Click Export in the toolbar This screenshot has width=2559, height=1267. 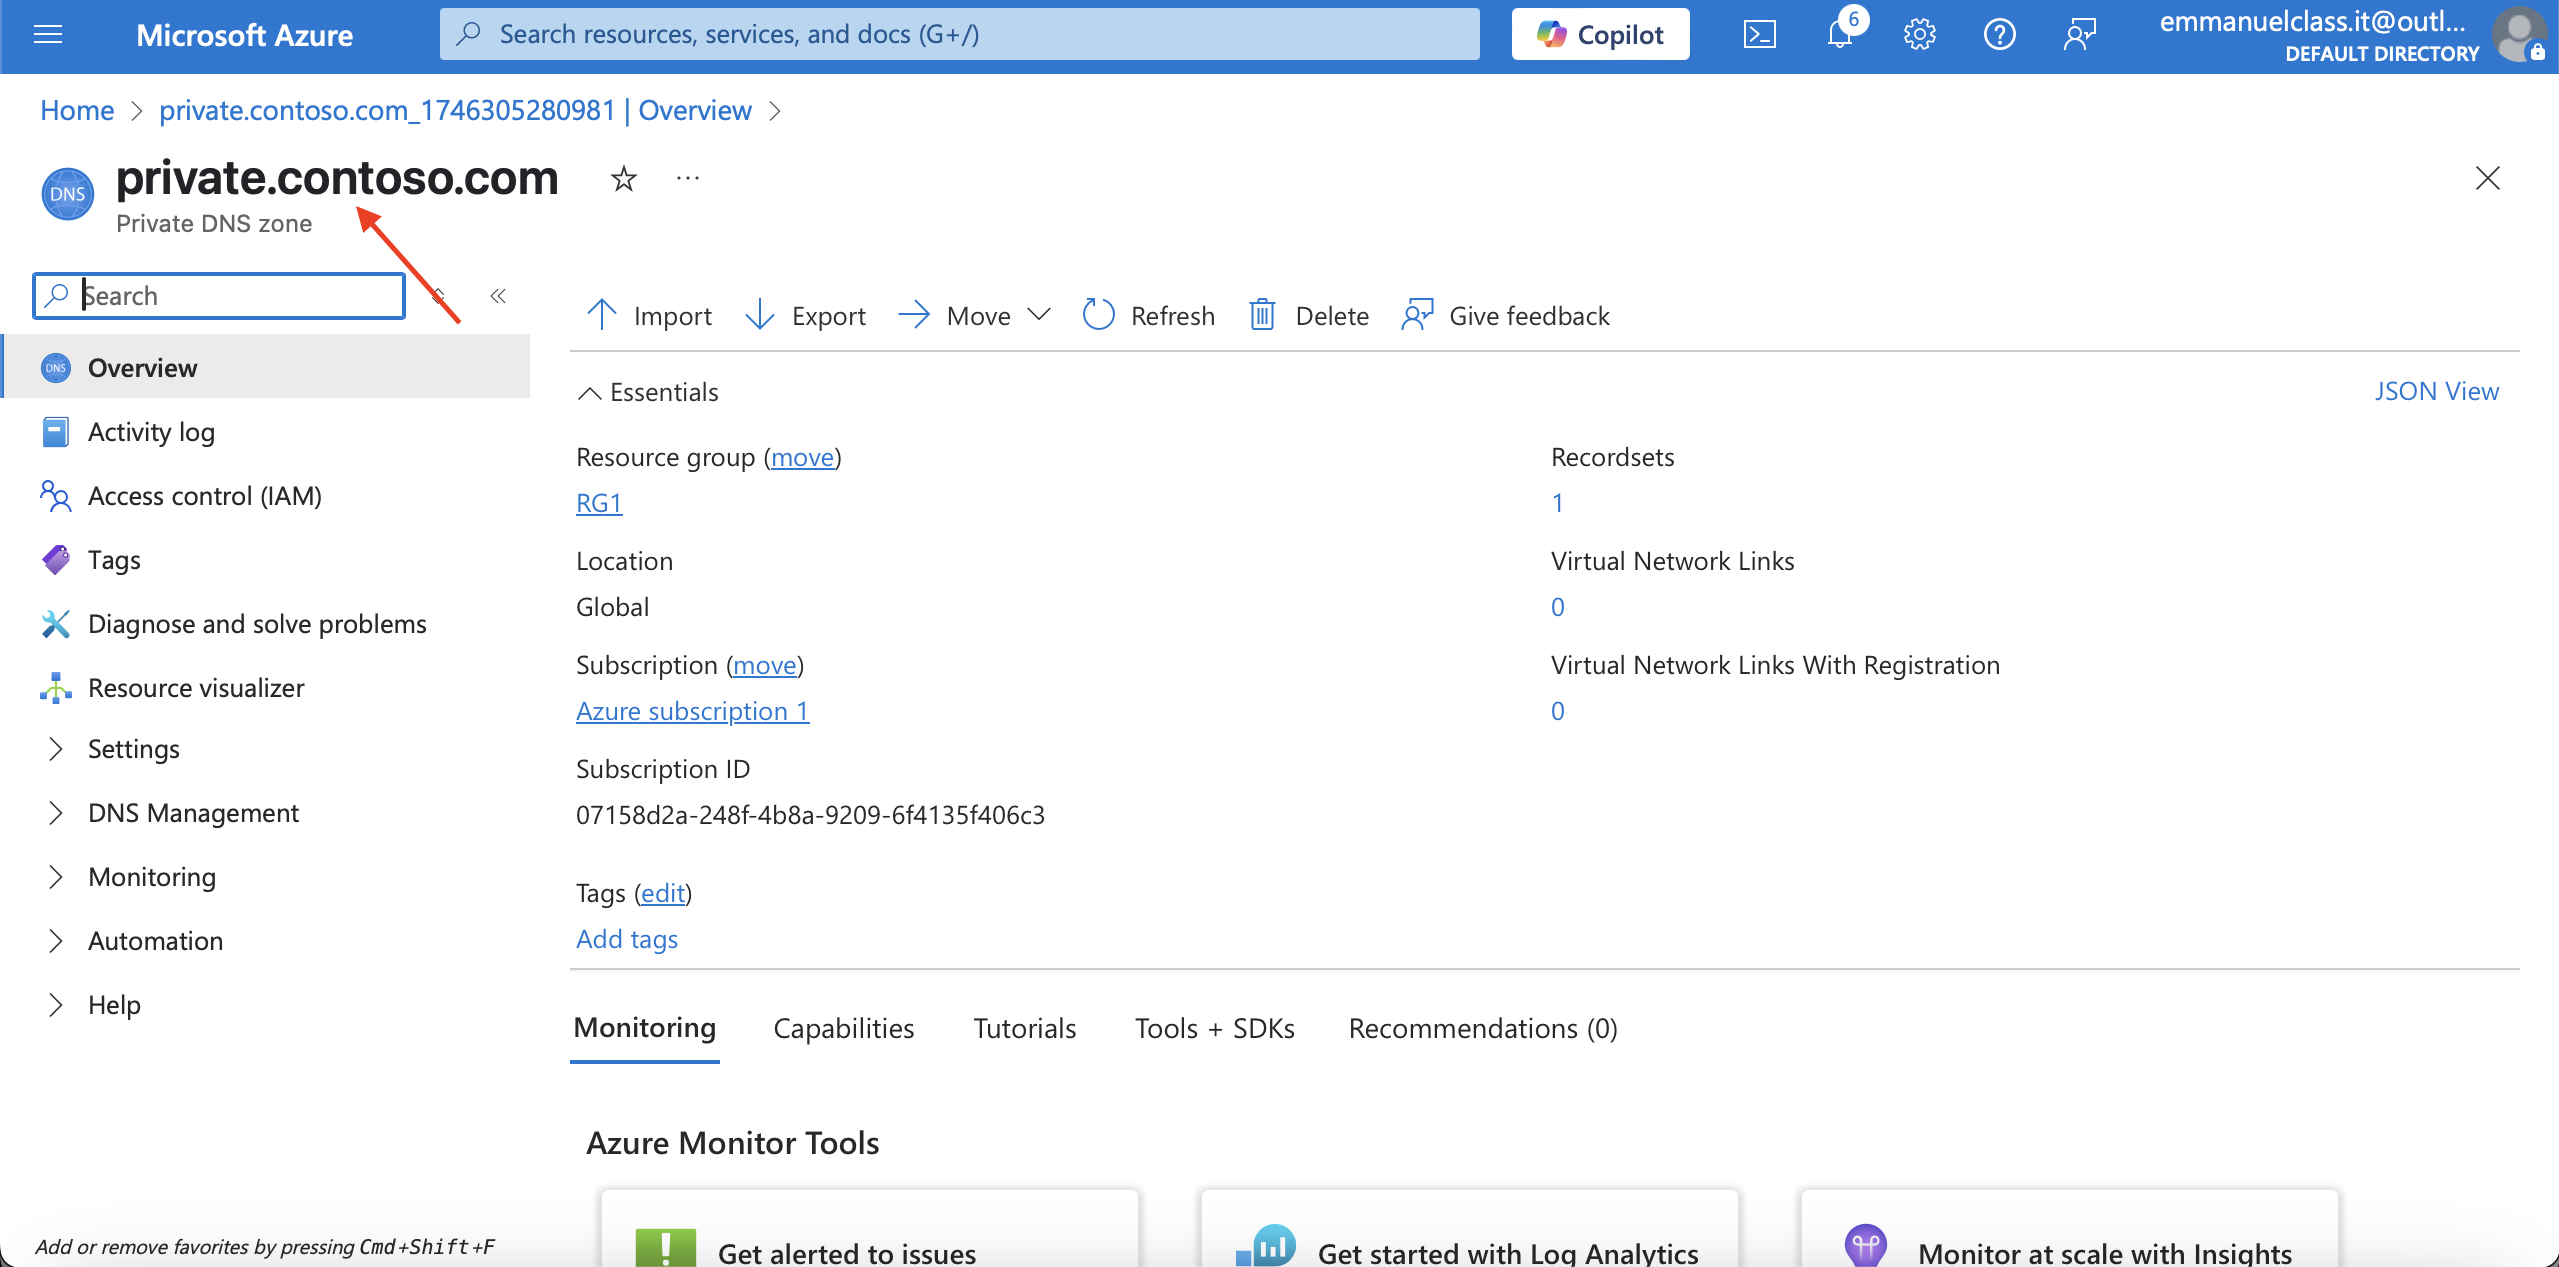click(x=806, y=316)
